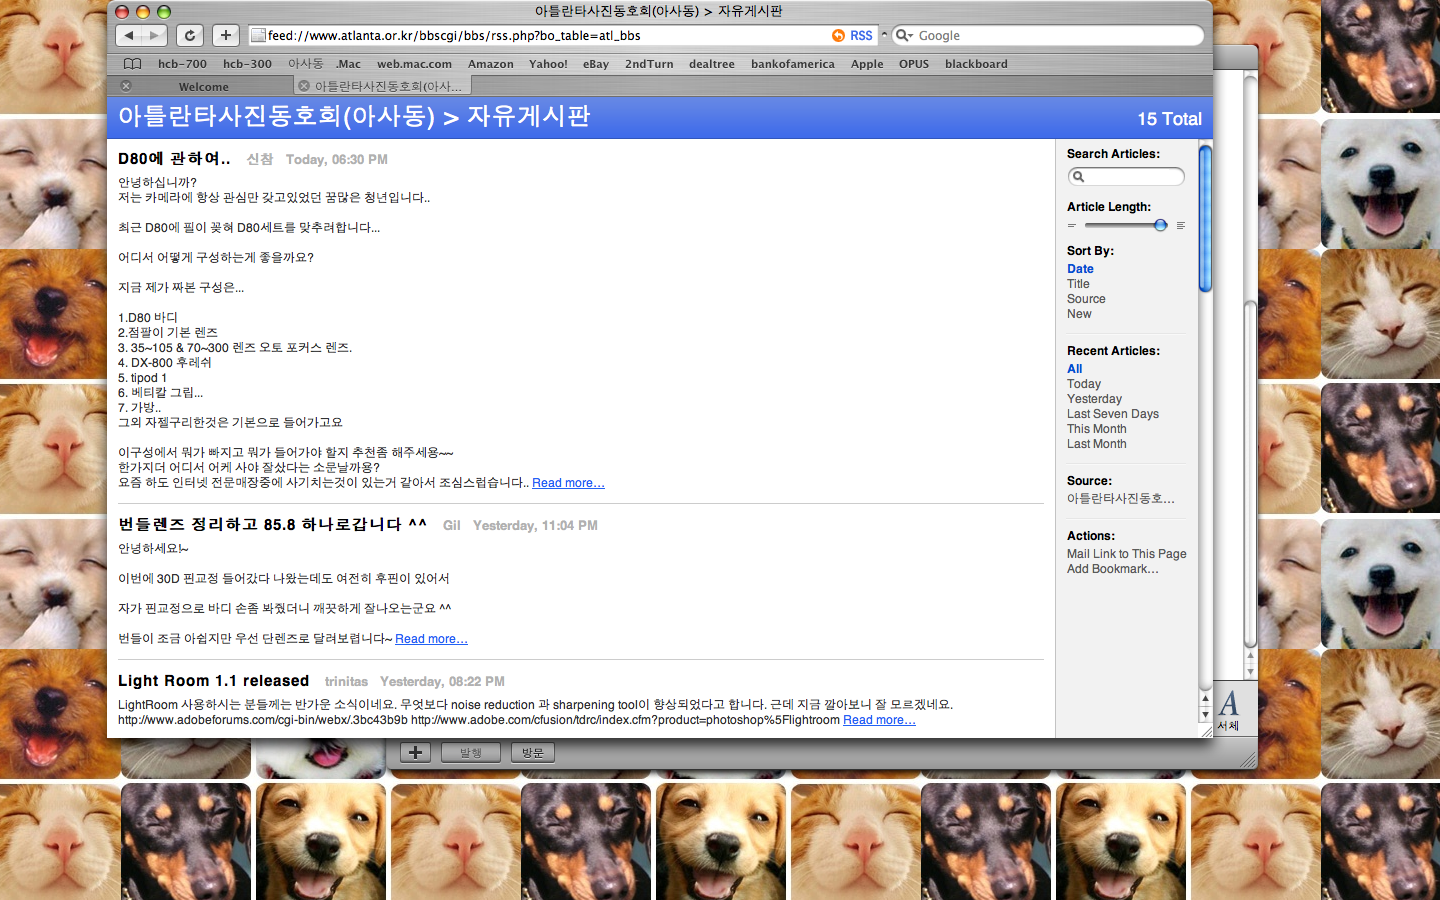The width and height of the screenshot is (1440, 900).
Task: Click the Article Length slider knob
Action: point(1160,225)
